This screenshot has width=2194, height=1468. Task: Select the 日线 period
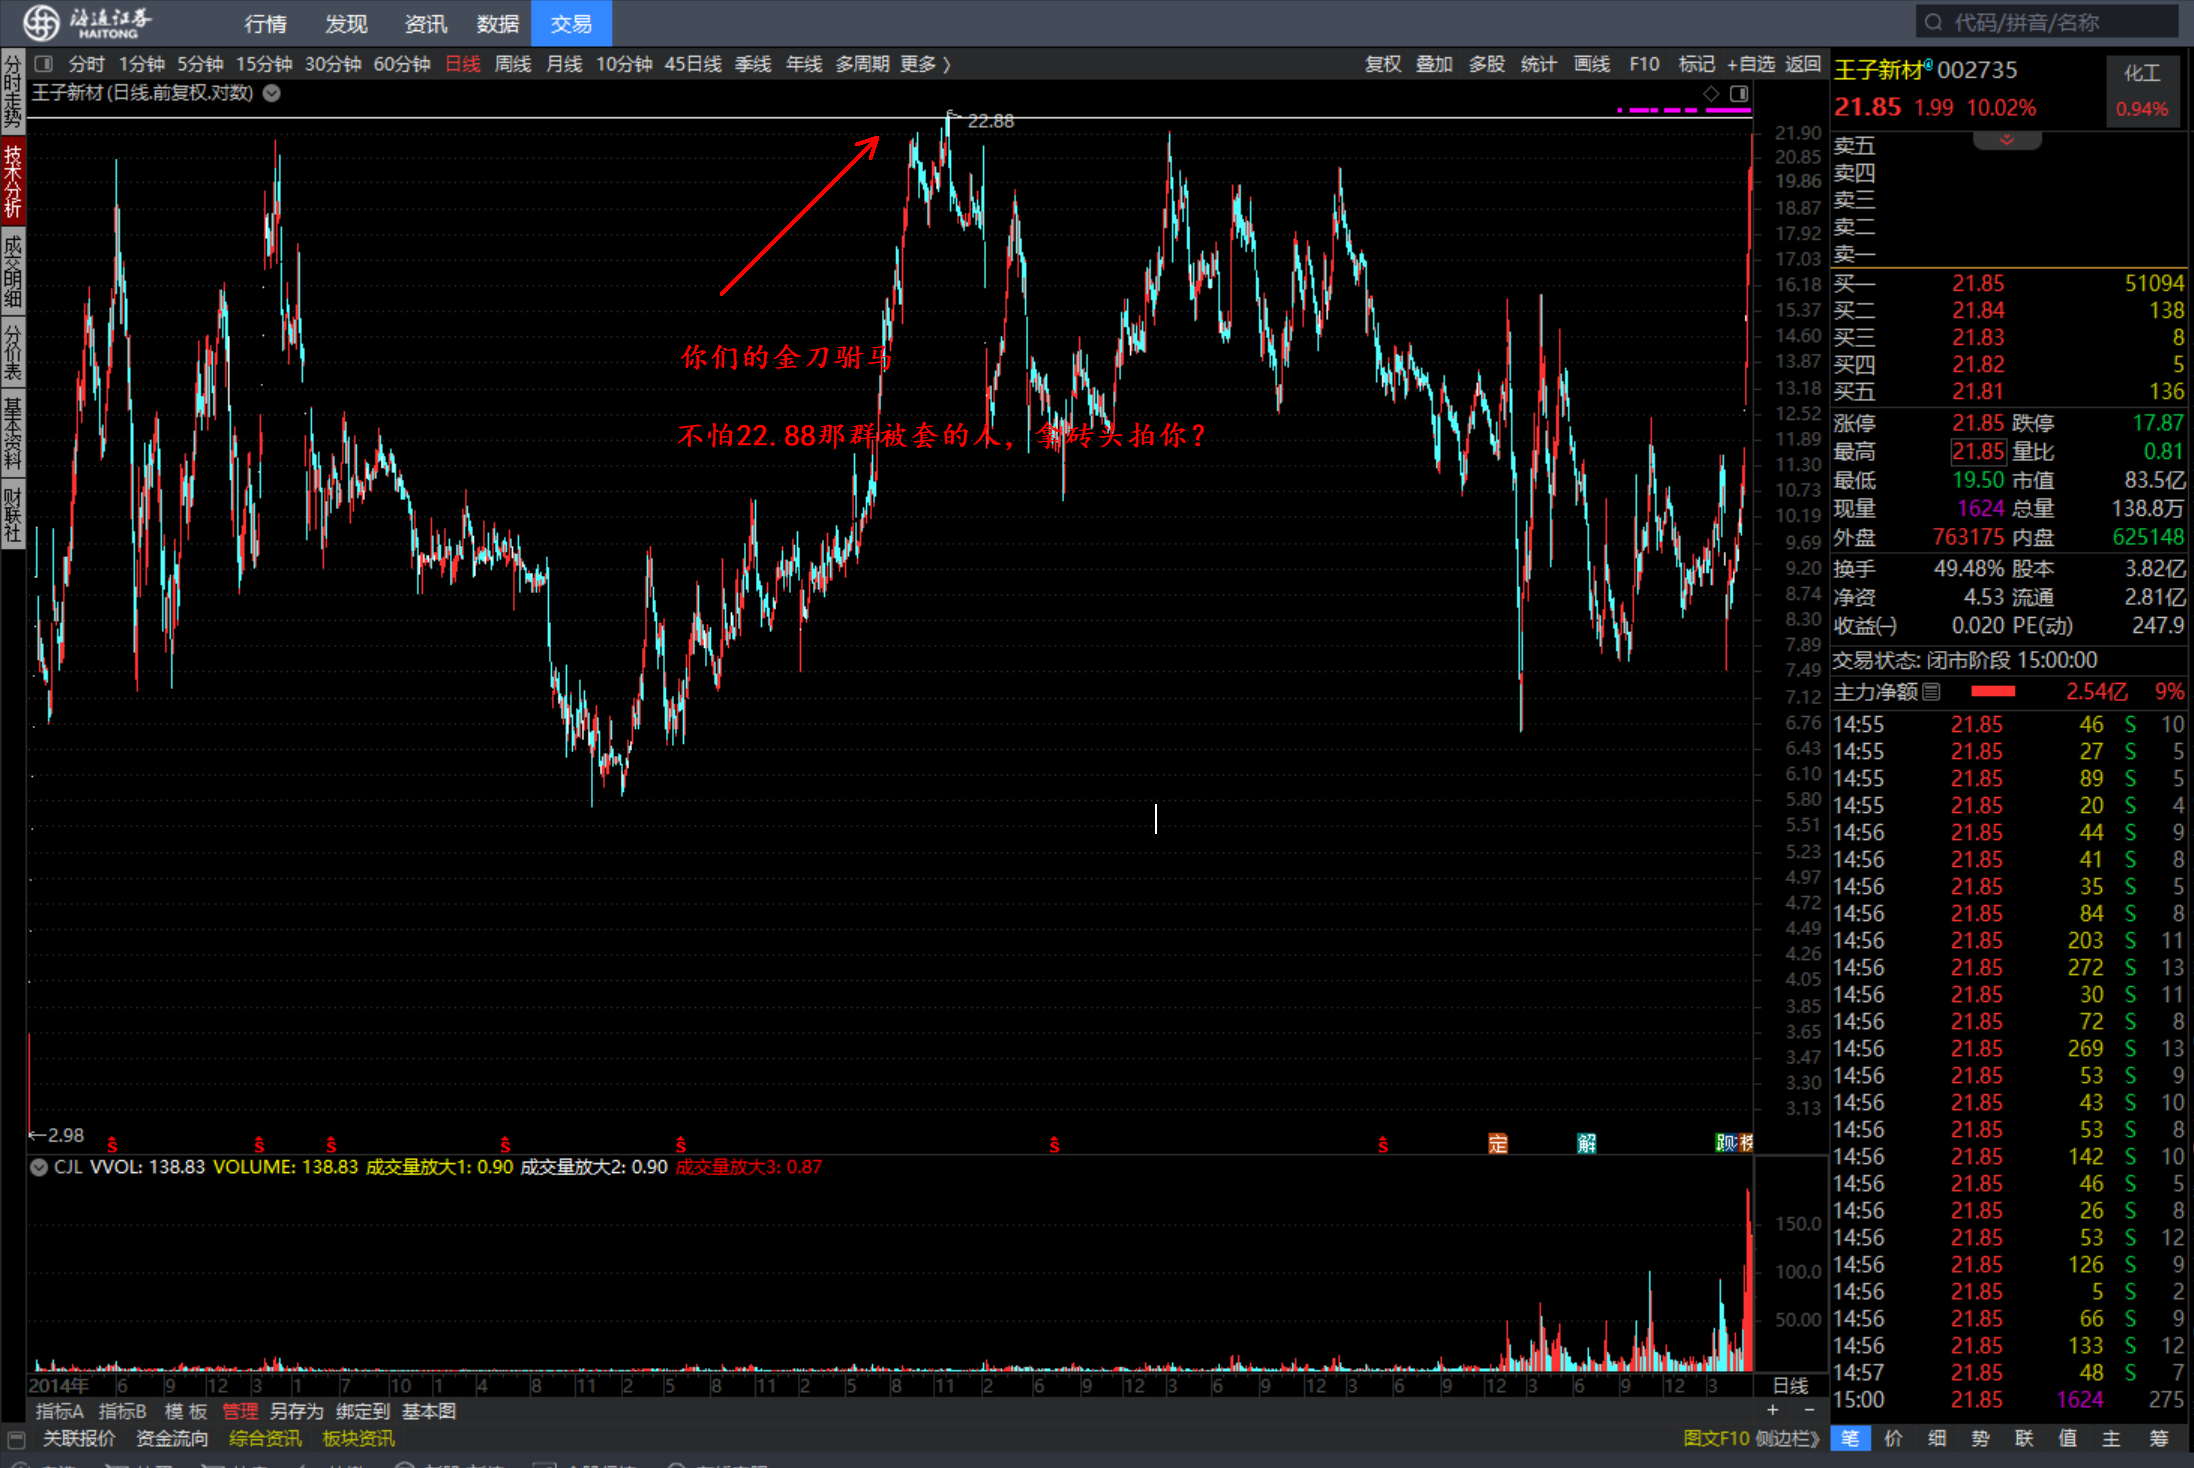(462, 64)
